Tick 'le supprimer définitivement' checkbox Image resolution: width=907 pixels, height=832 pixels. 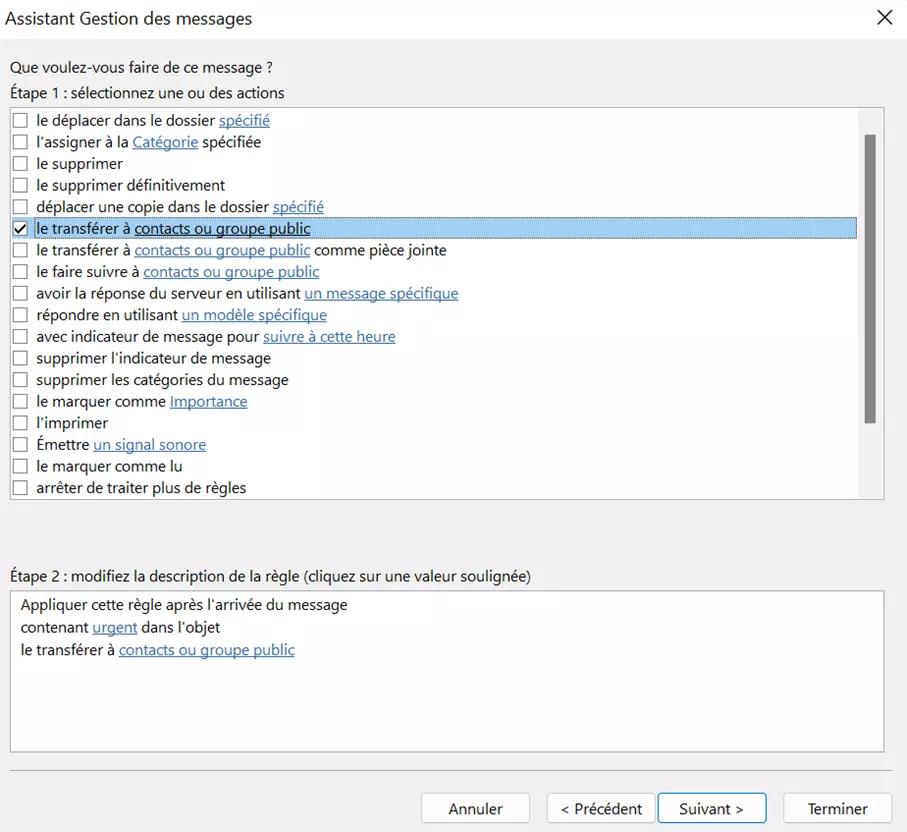tap(20, 185)
